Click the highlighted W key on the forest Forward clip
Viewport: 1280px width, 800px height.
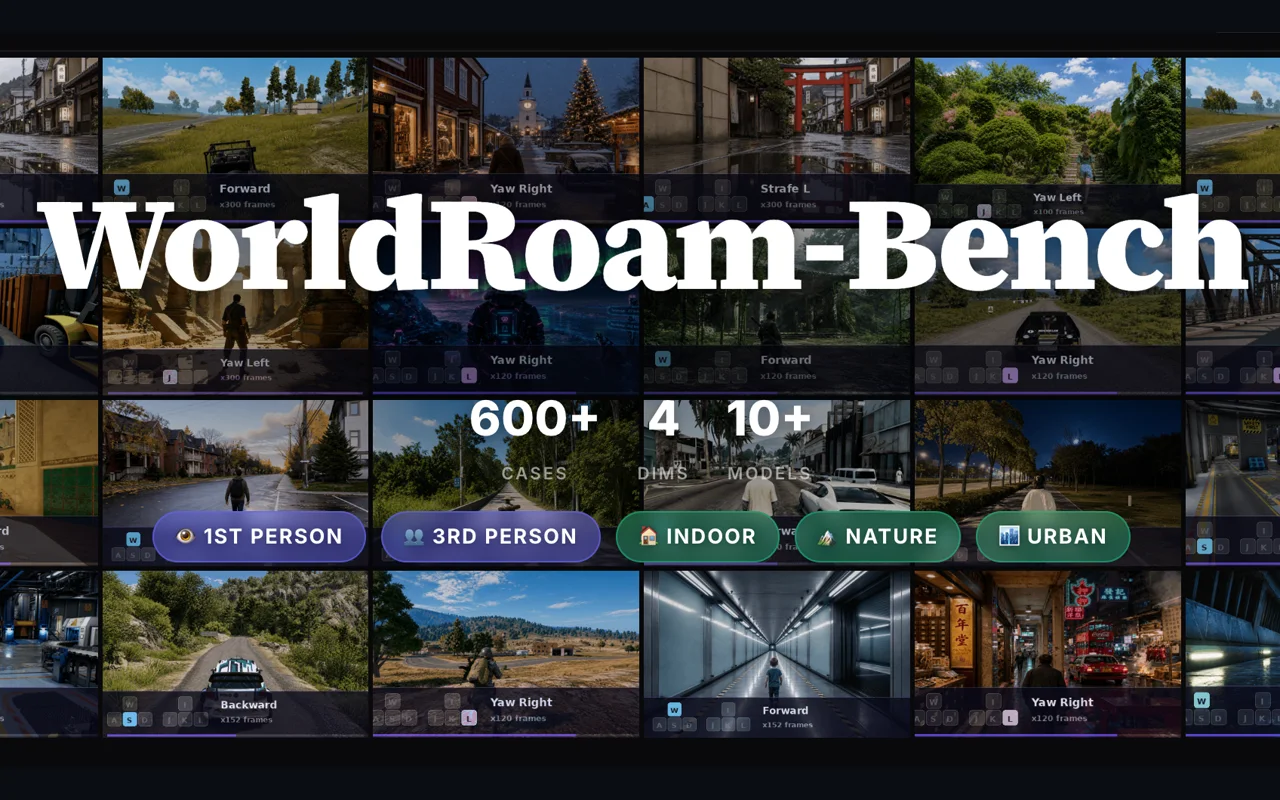point(662,359)
